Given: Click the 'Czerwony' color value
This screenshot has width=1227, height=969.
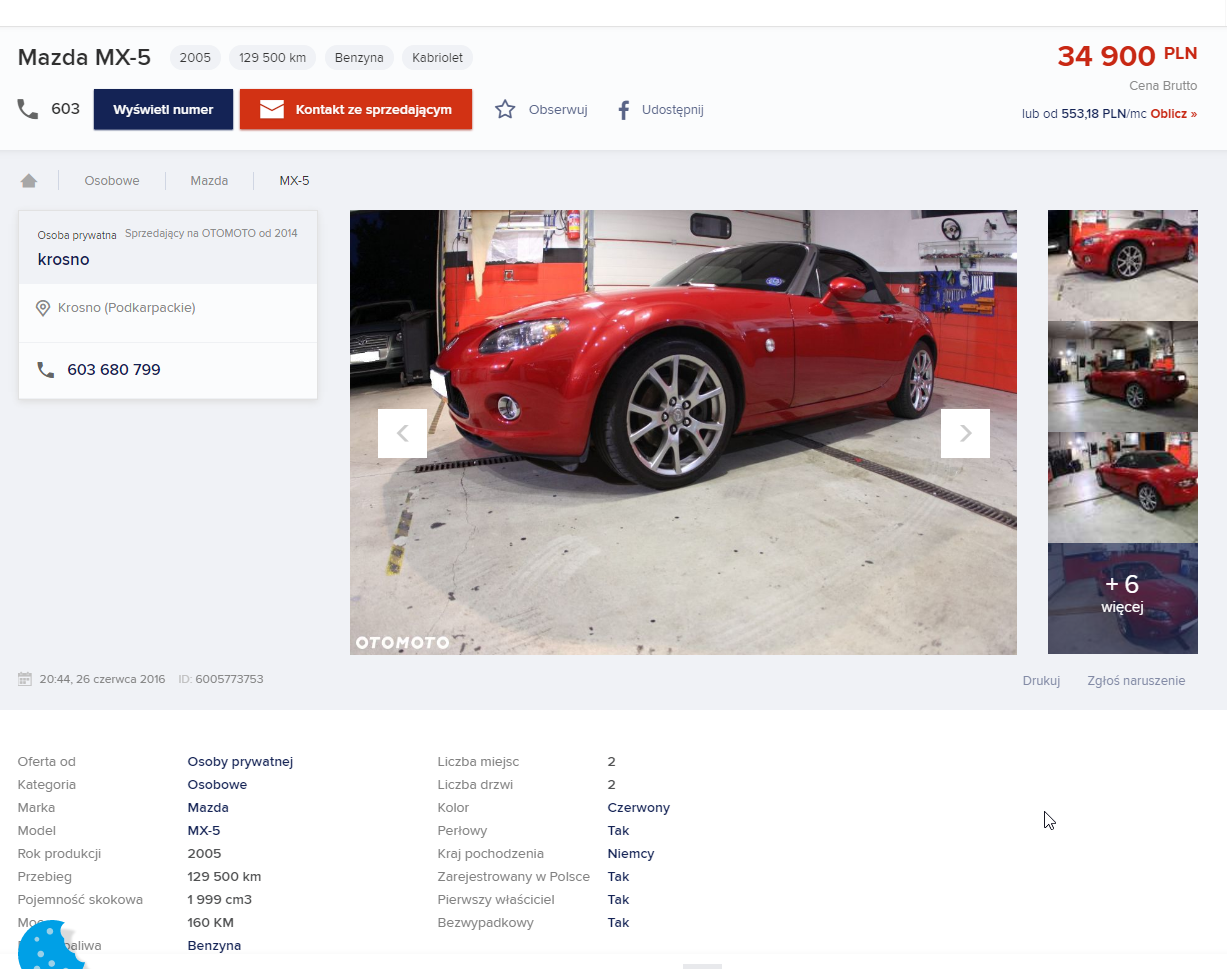Looking at the screenshot, I should 639,808.
